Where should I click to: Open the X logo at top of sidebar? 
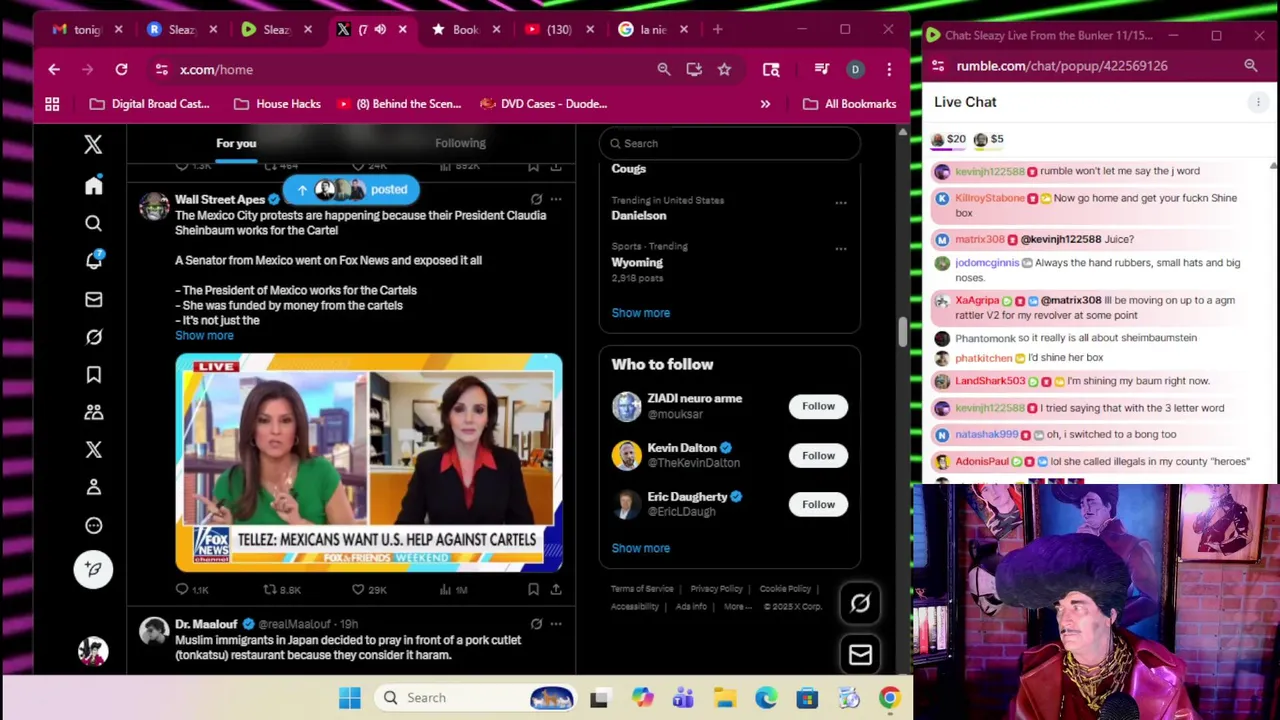(x=93, y=144)
